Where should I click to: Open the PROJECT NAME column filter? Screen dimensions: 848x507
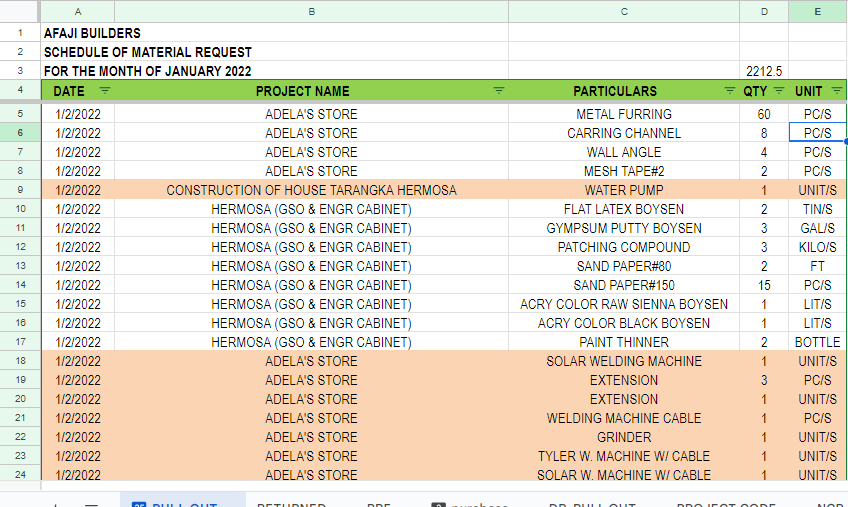(499, 91)
